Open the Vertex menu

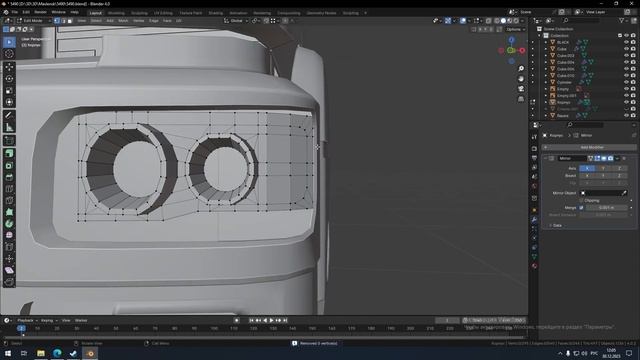pos(138,20)
